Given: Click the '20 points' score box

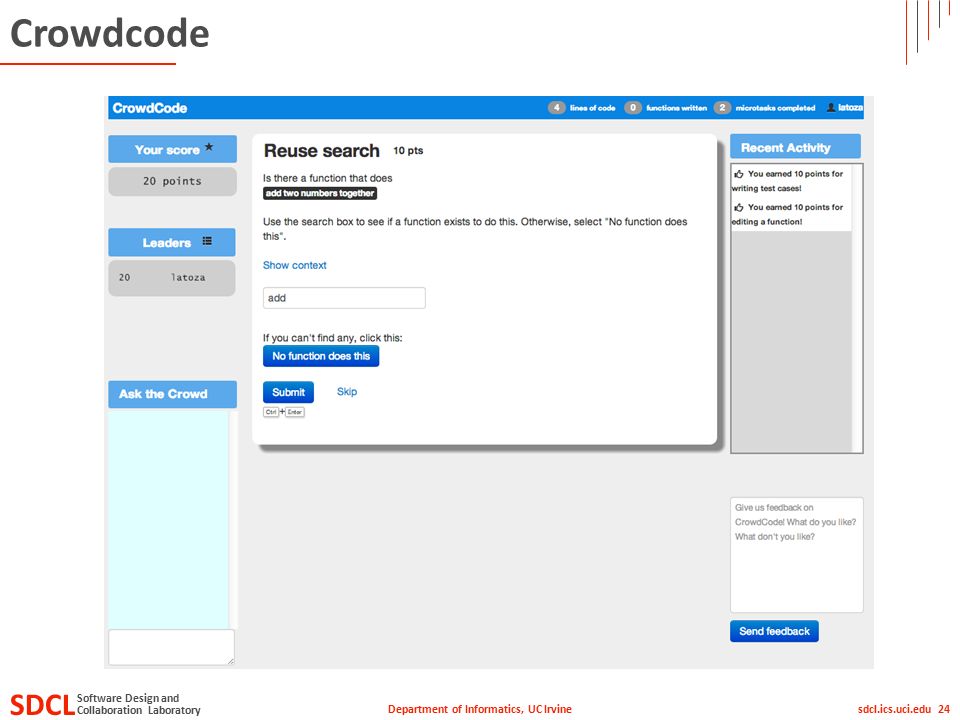Looking at the screenshot, I should point(173,181).
